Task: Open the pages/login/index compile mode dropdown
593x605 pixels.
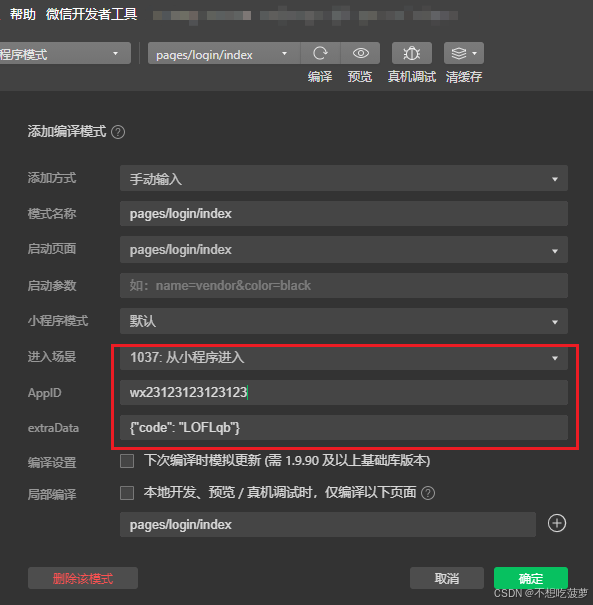Action: point(224,53)
